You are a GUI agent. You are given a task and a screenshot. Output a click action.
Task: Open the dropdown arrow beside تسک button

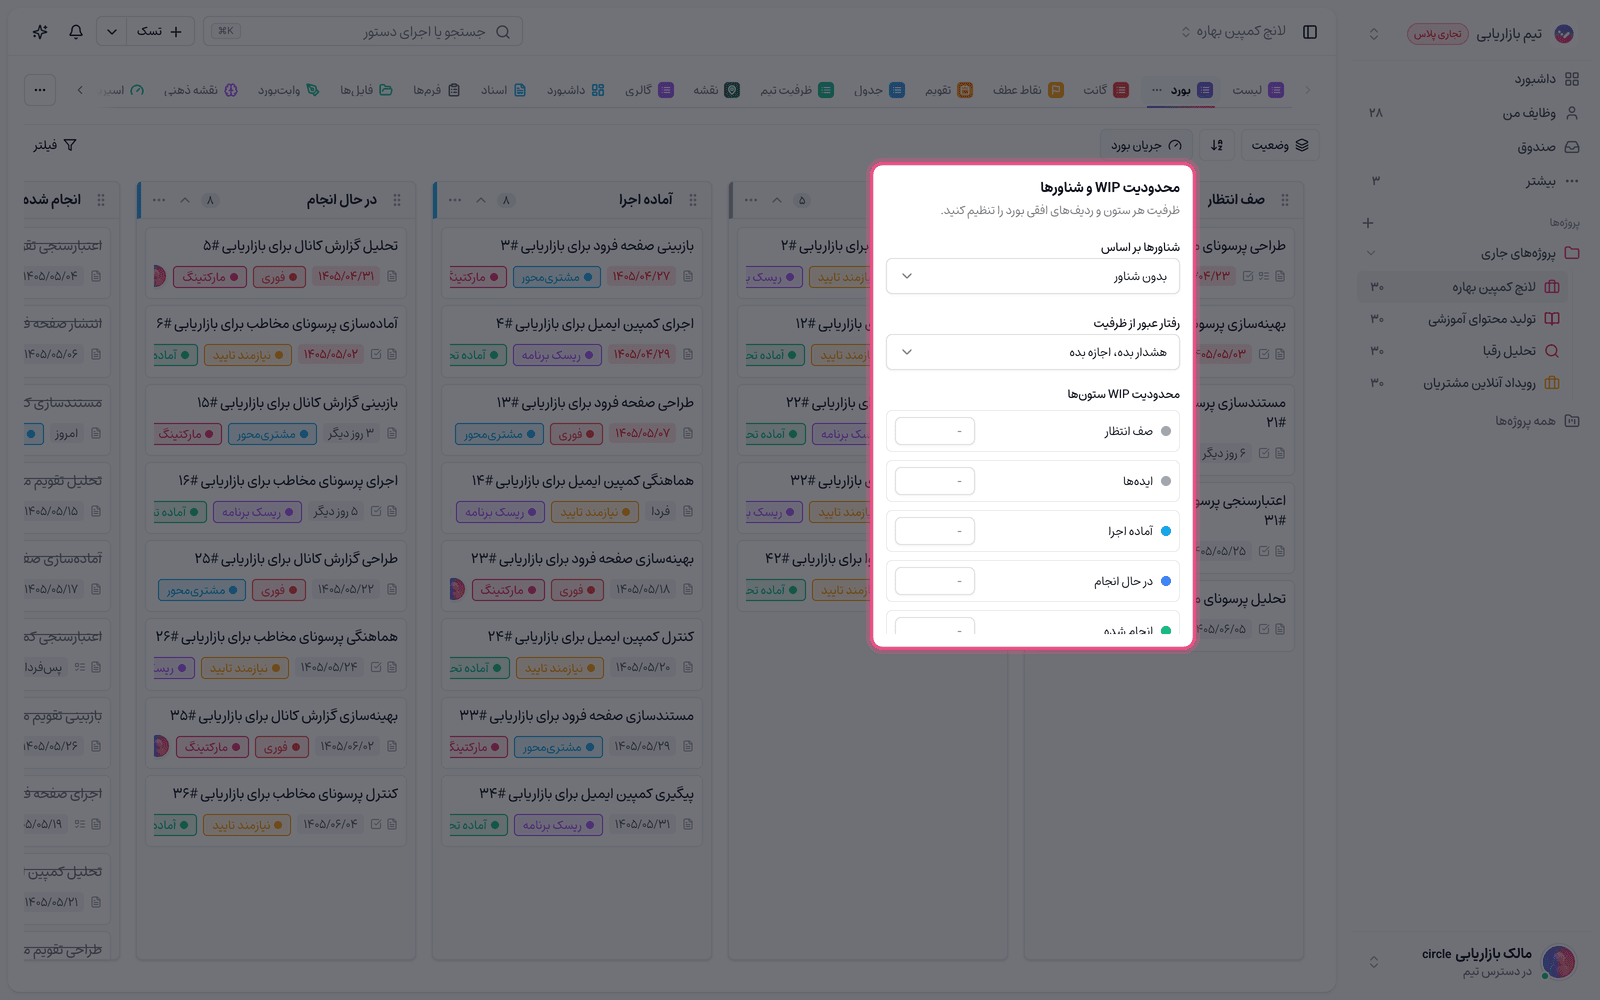(x=112, y=32)
